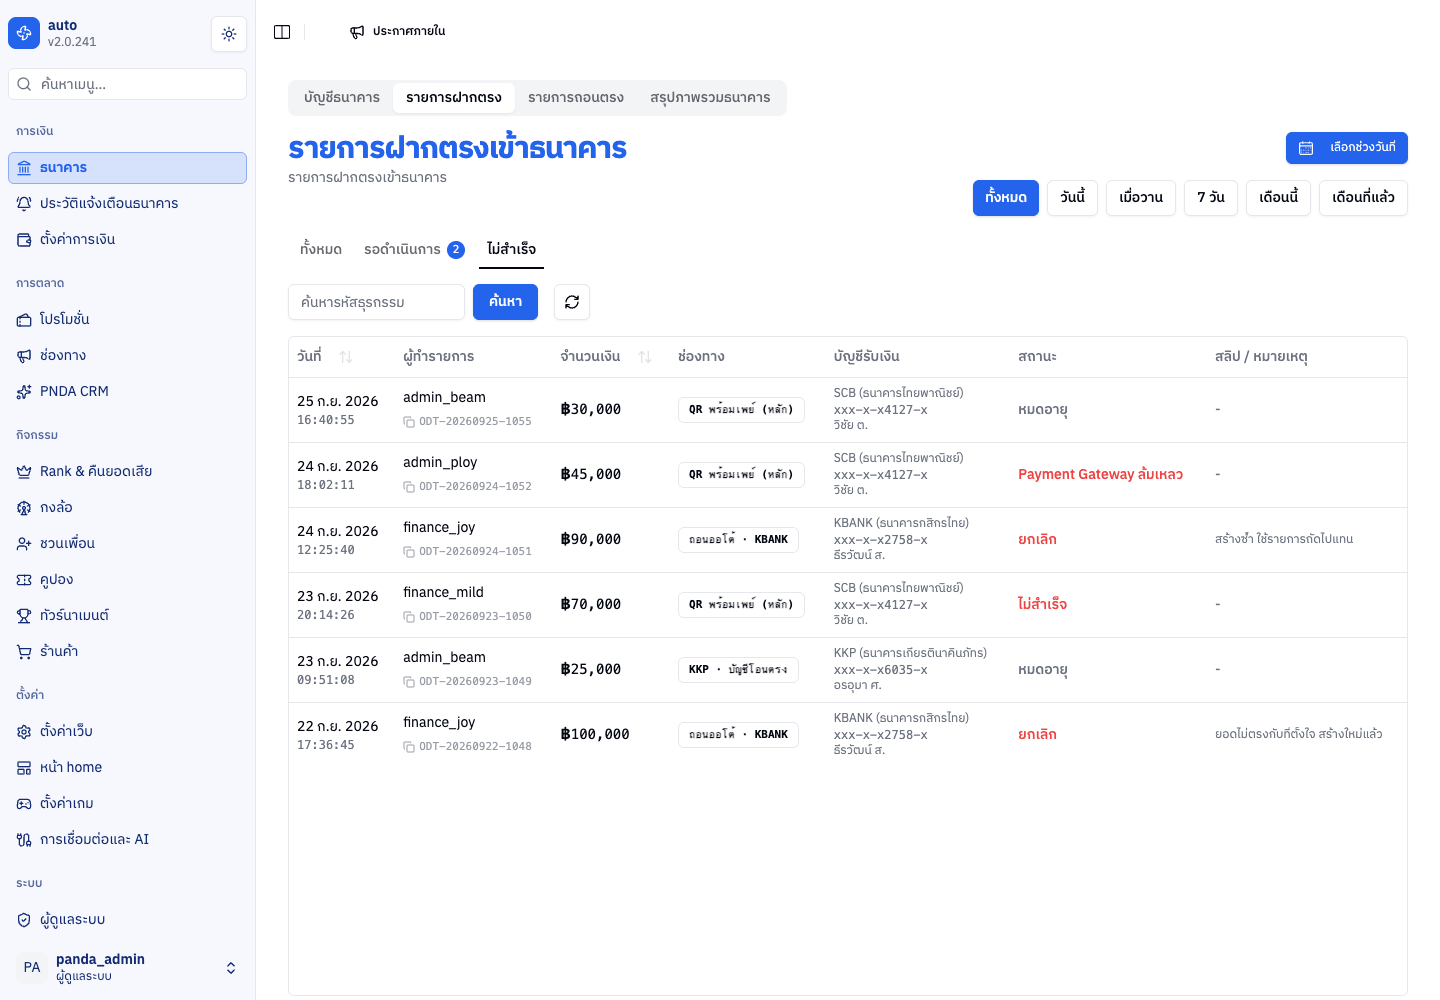Image resolution: width=1440 pixels, height=1000 pixels.
Task: Filter by 7 วัน date button
Action: coord(1211,198)
